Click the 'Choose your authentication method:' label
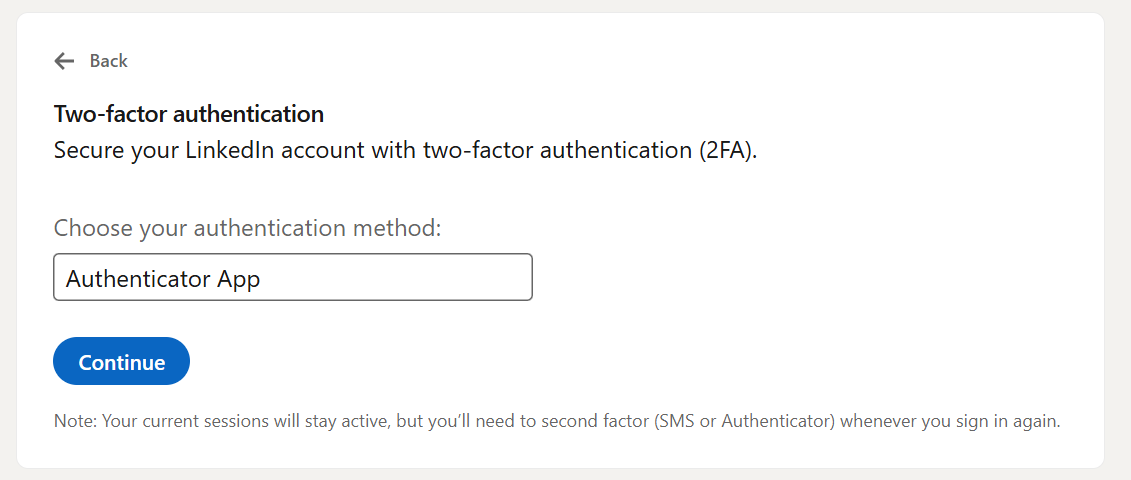 click(x=247, y=228)
